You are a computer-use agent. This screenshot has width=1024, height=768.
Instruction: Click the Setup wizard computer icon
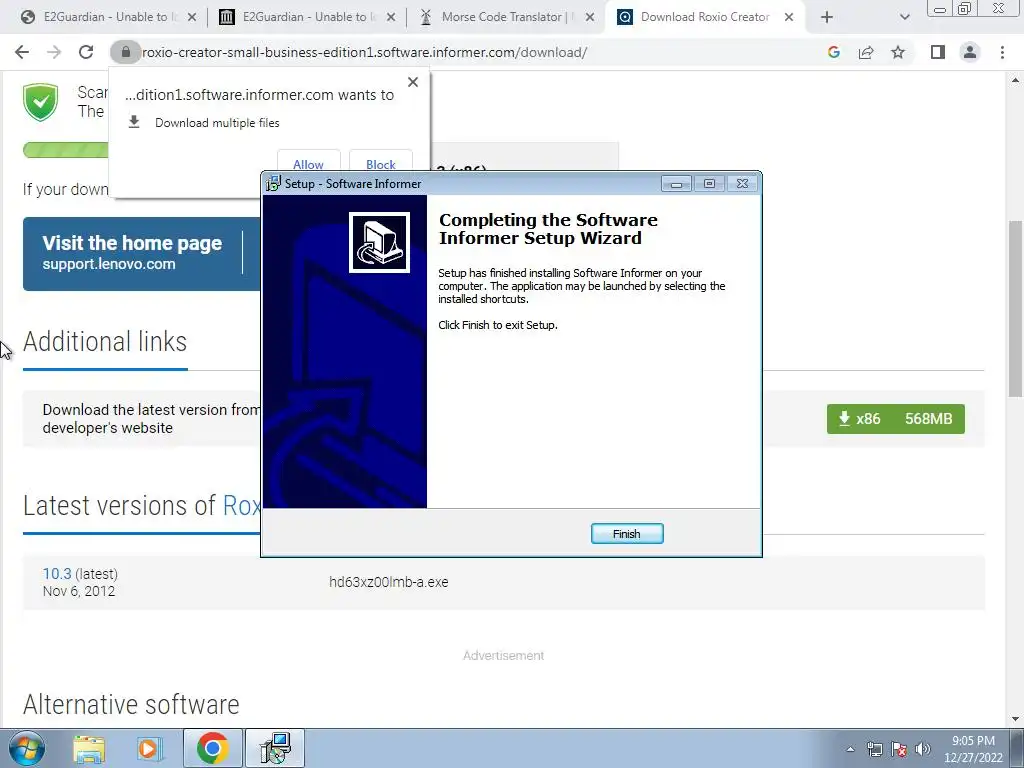pos(379,242)
